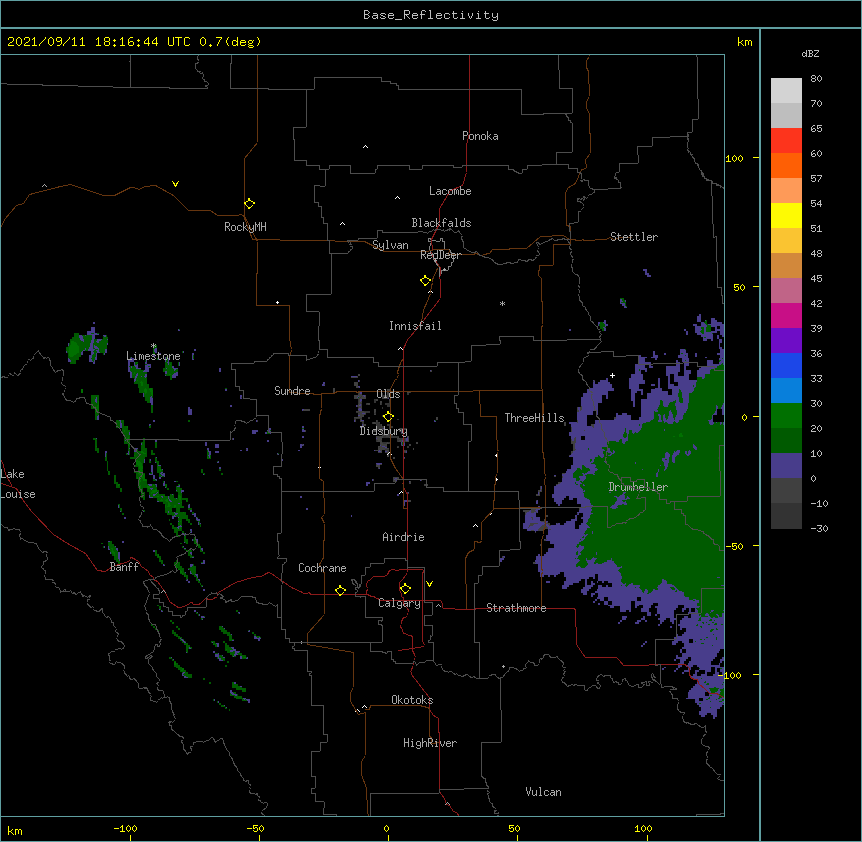Click the Blackfalds city label
862x842 pixels.
coord(441,223)
